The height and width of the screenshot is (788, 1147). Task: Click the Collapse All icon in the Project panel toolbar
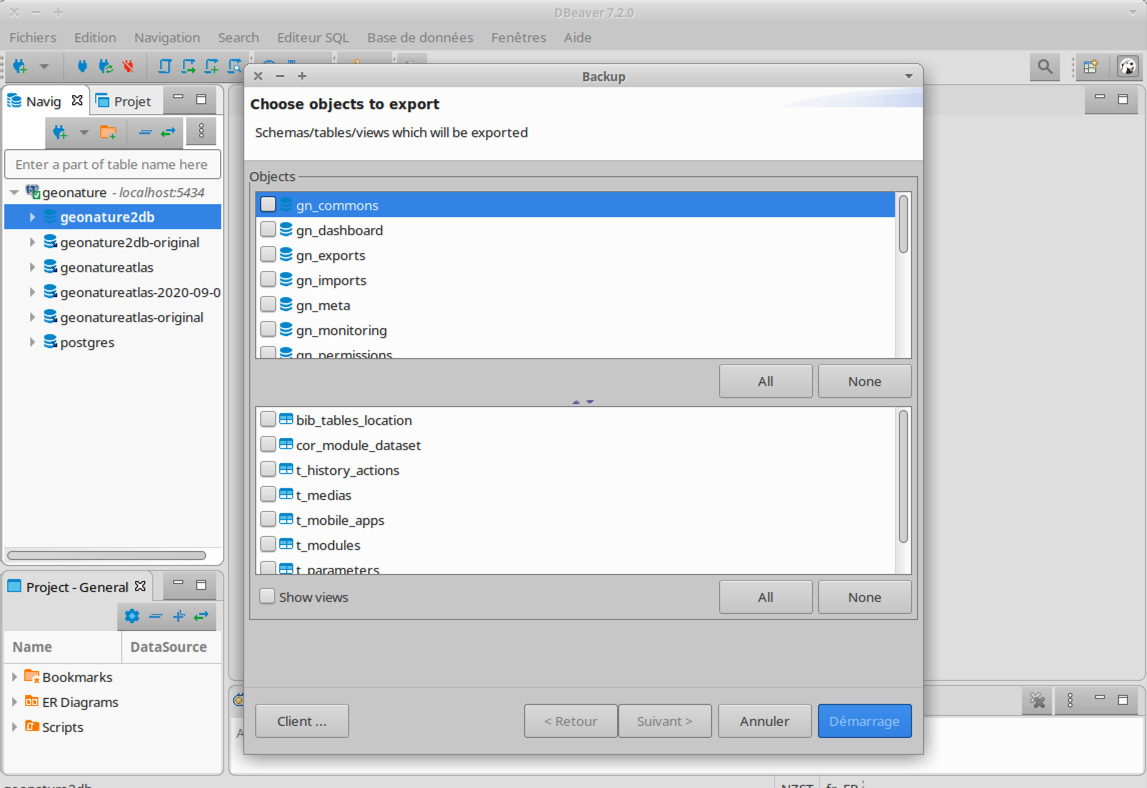pos(155,616)
